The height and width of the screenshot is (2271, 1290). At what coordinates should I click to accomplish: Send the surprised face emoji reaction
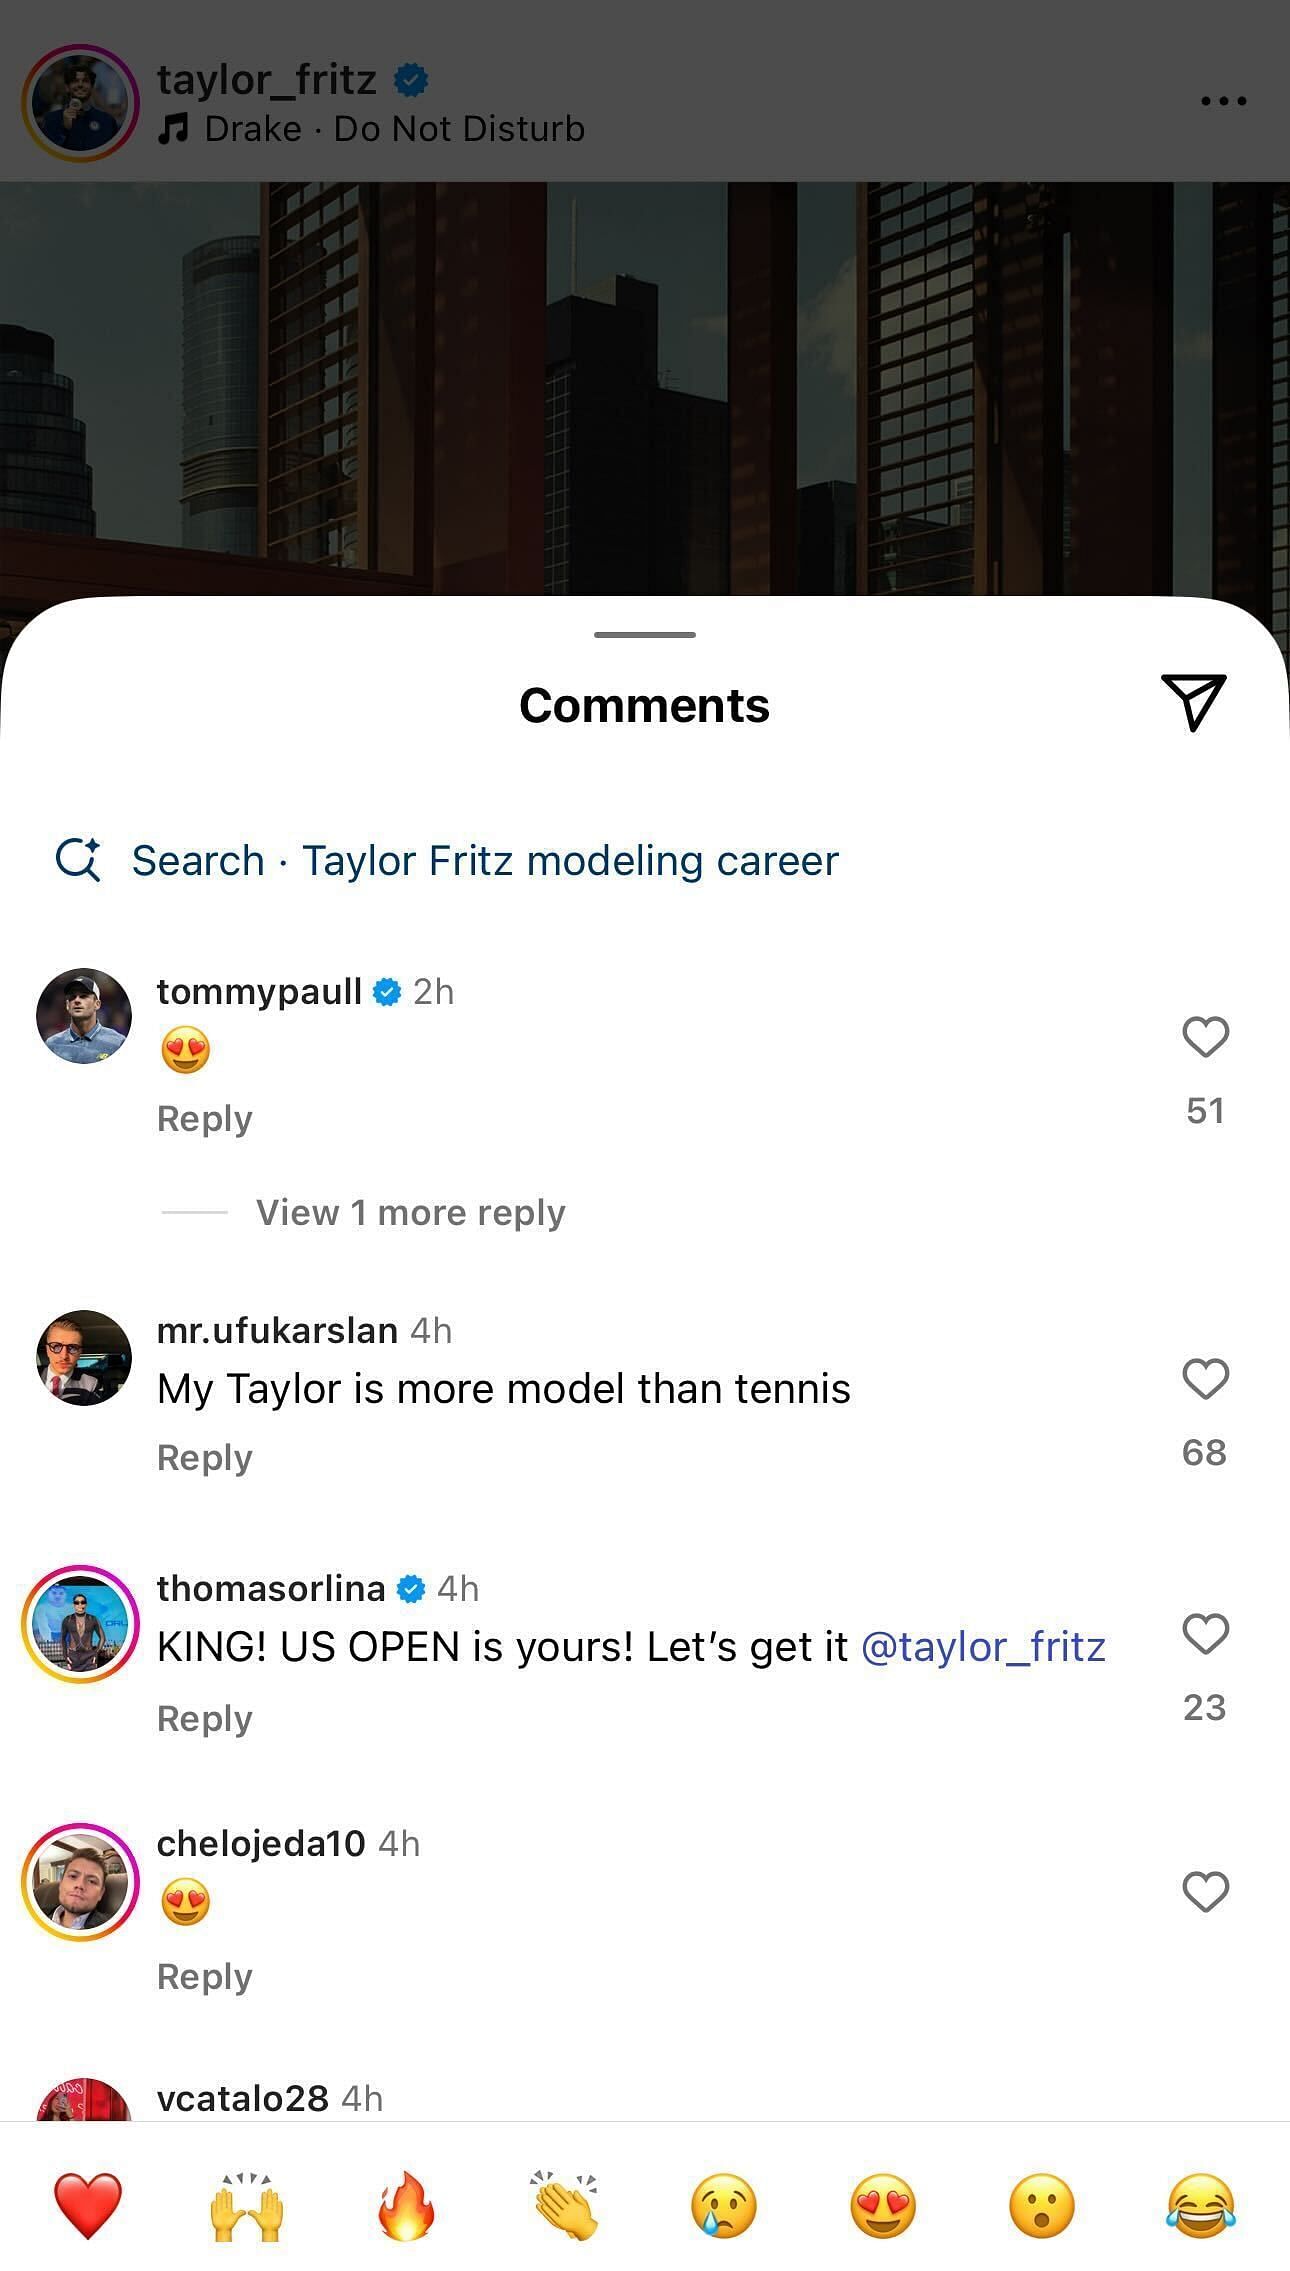coord(1041,2205)
